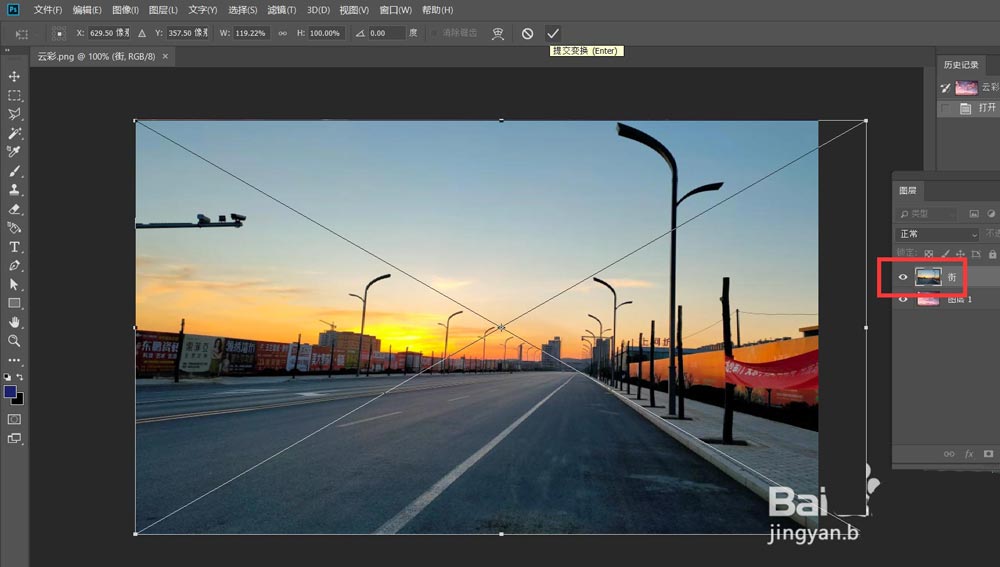Lock layer position
The image size is (1000, 567).
[x=960, y=254]
